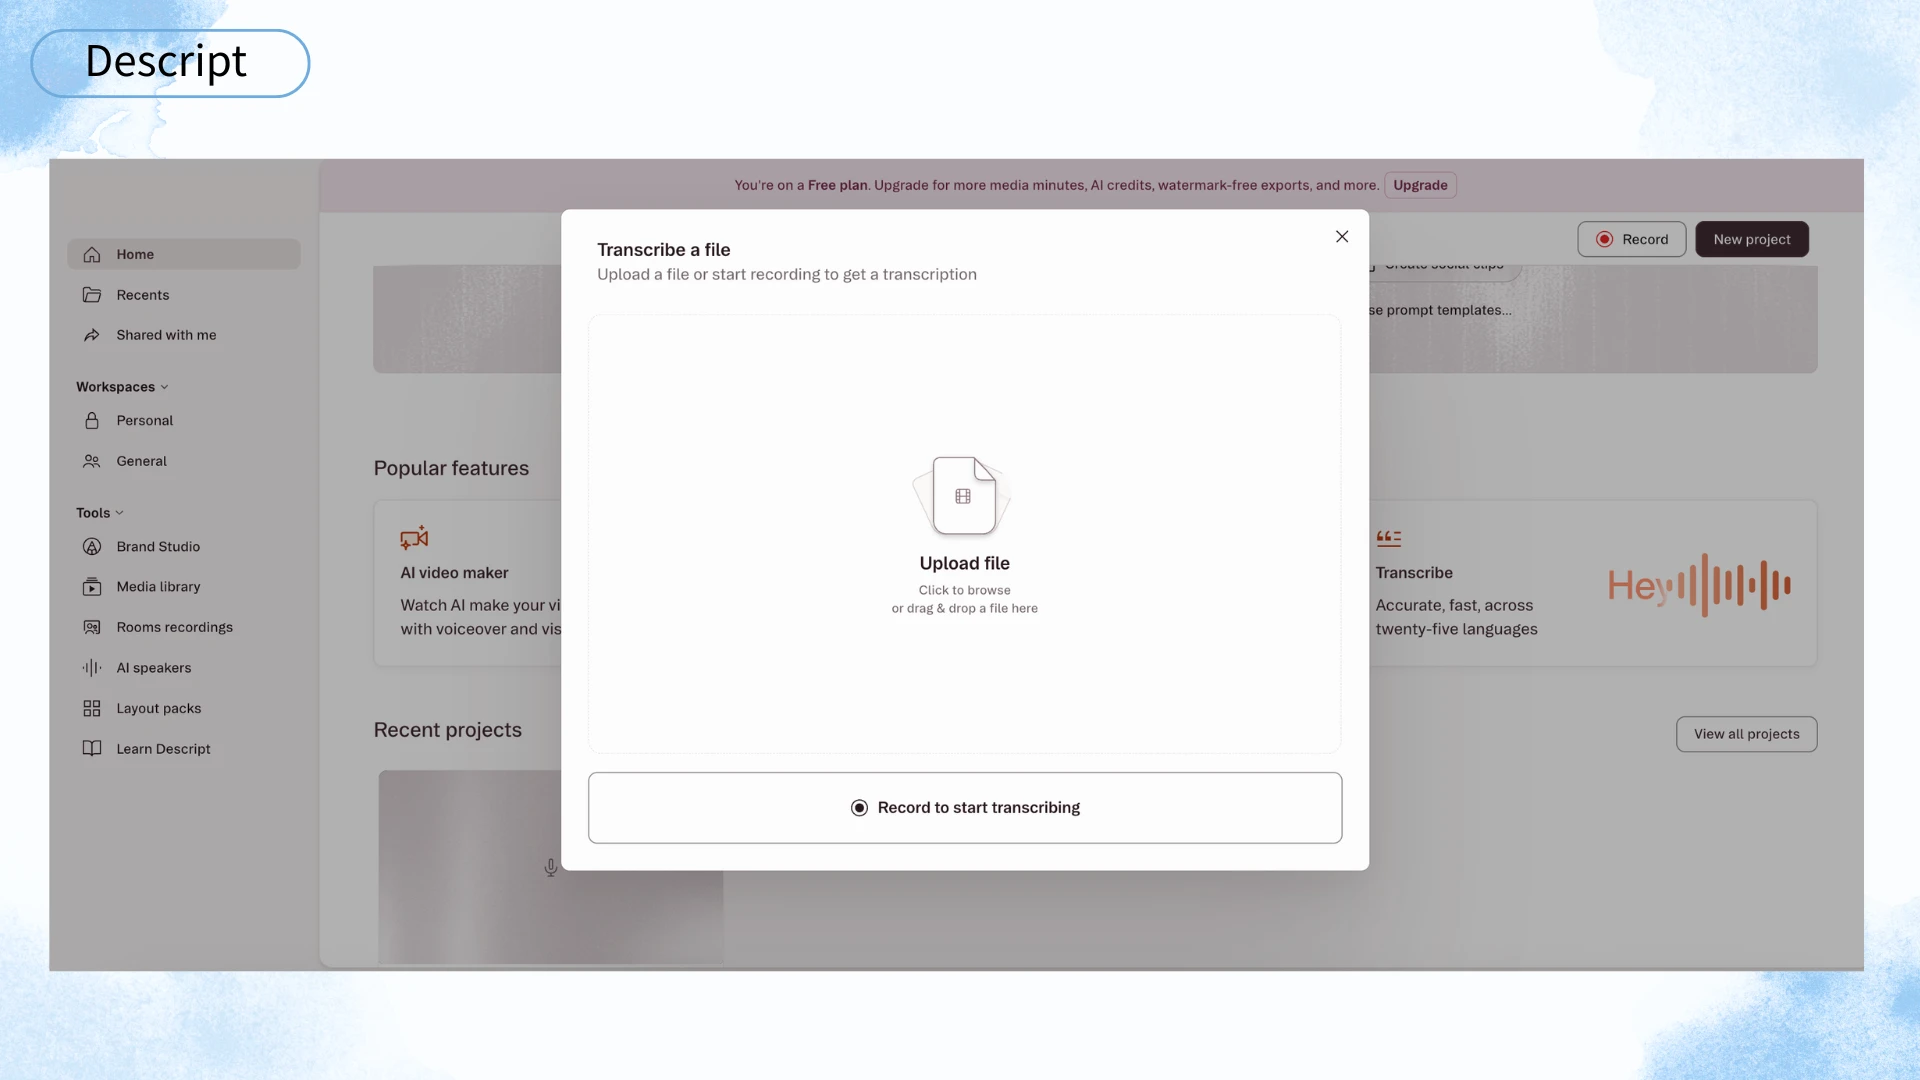Click the 'Media library' label
The image size is (1920, 1080).
click(x=158, y=587)
